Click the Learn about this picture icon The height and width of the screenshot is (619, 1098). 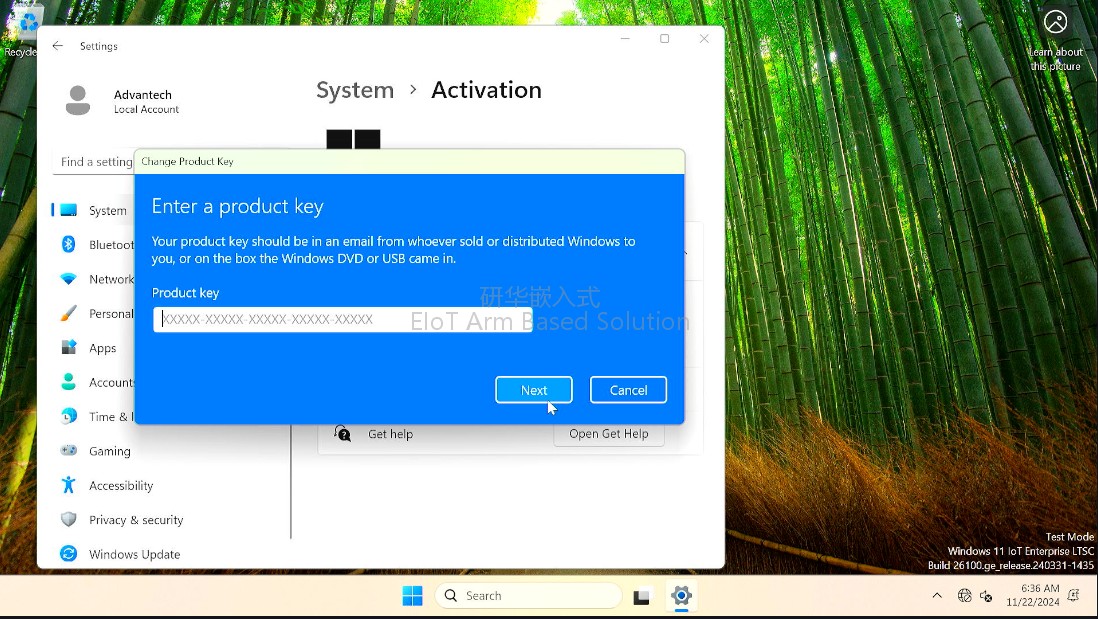point(1055,22)
